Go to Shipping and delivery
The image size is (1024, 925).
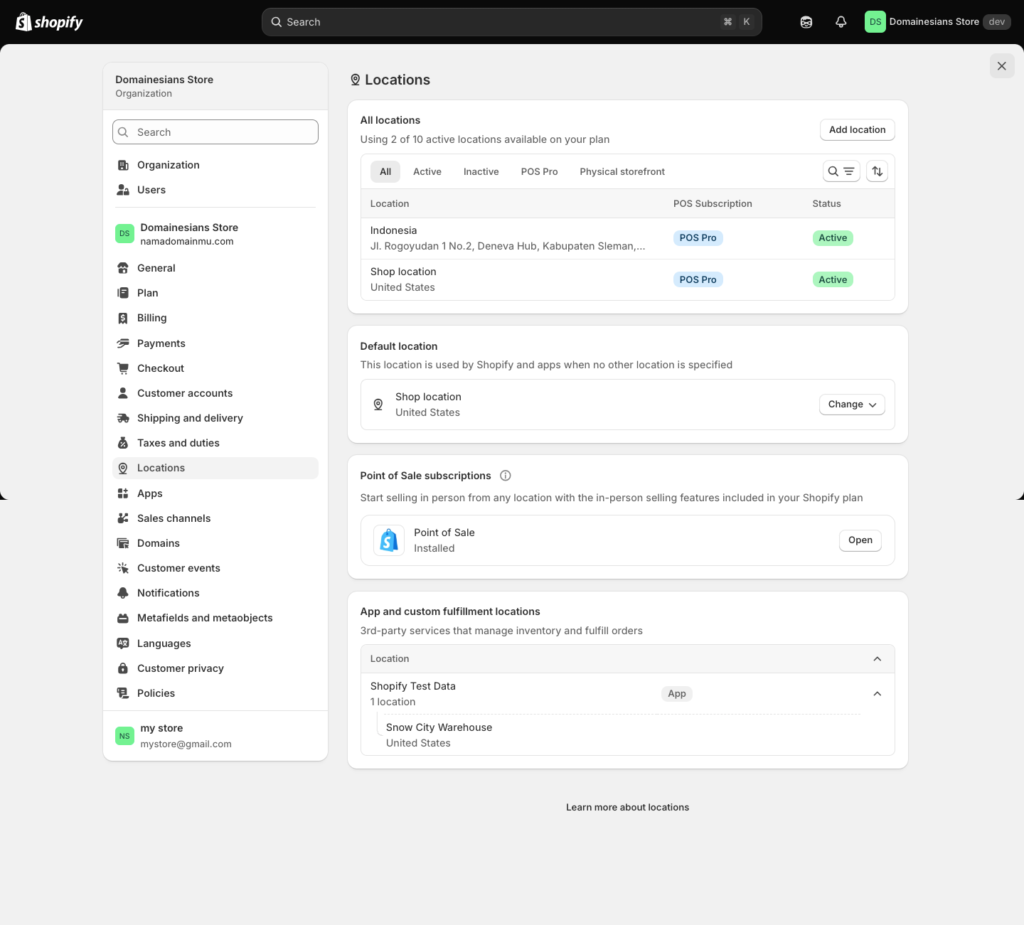click(215, 417)
